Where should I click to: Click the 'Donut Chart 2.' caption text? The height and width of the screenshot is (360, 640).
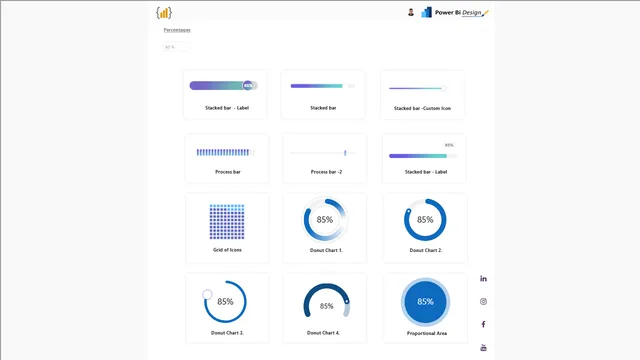point(426,250)
